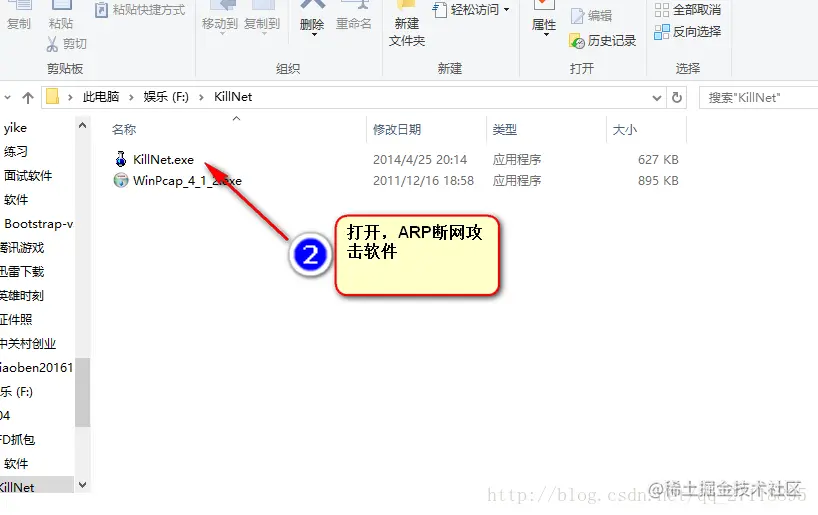Select FD抓包 in the navigation pane

[x=18, y=440]
